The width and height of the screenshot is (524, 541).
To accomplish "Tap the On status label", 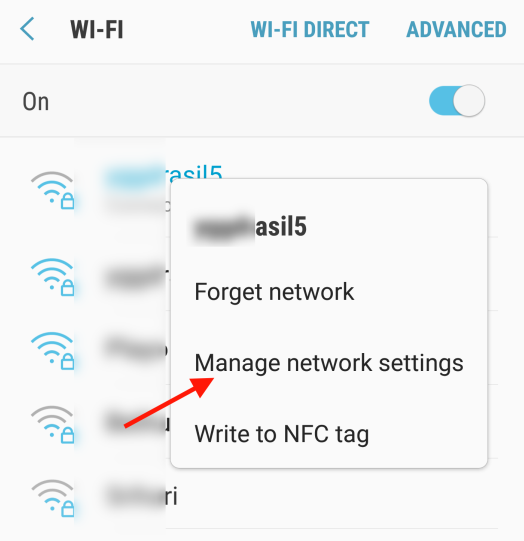I will (x=36, y=102).
